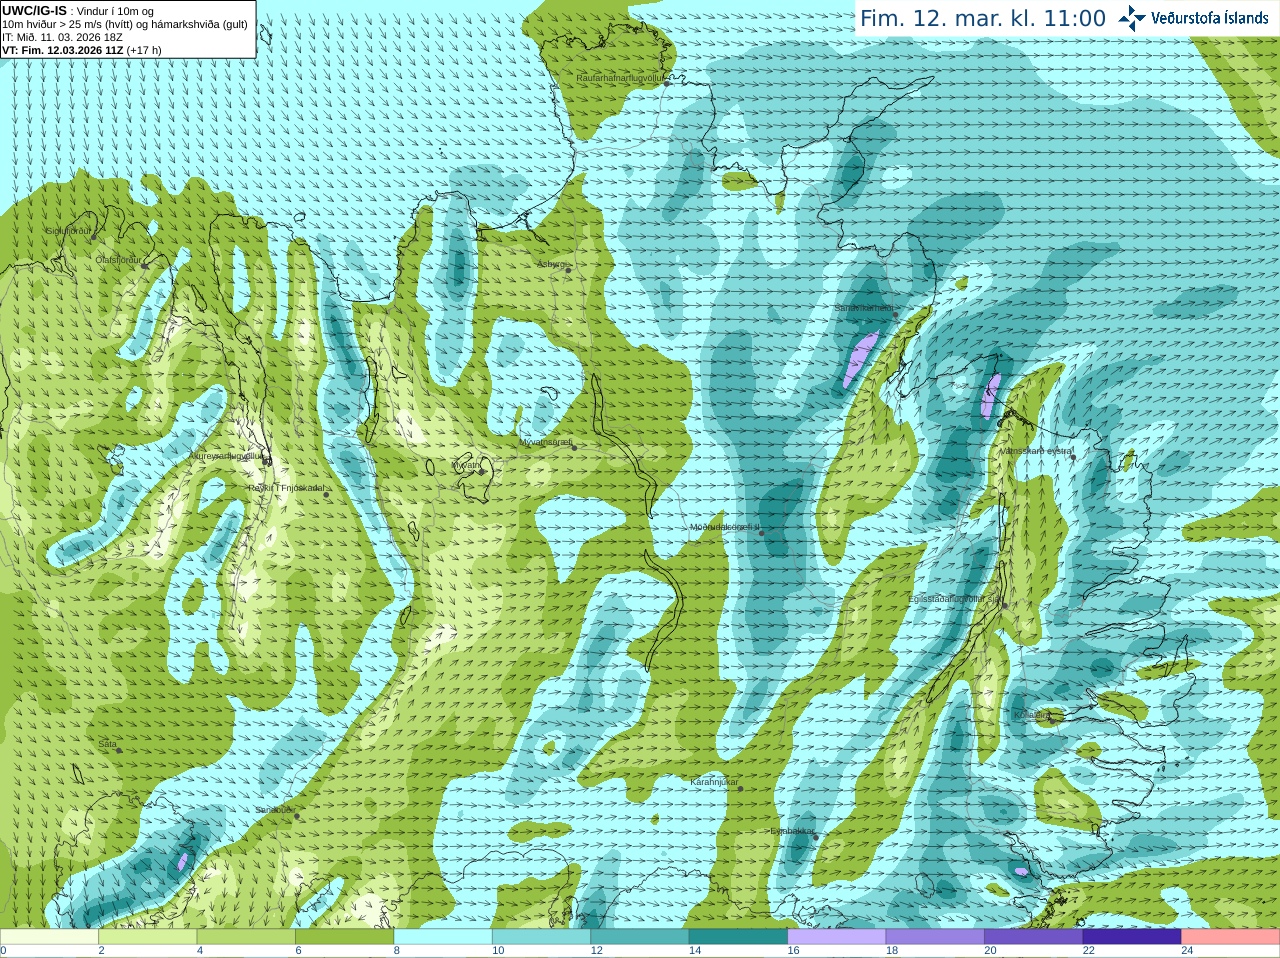Click the Vatnsskarð eystra station label

1036,451
